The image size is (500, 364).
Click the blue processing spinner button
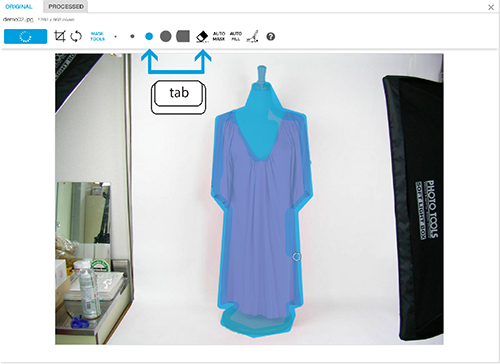click(x=25, y=36)
